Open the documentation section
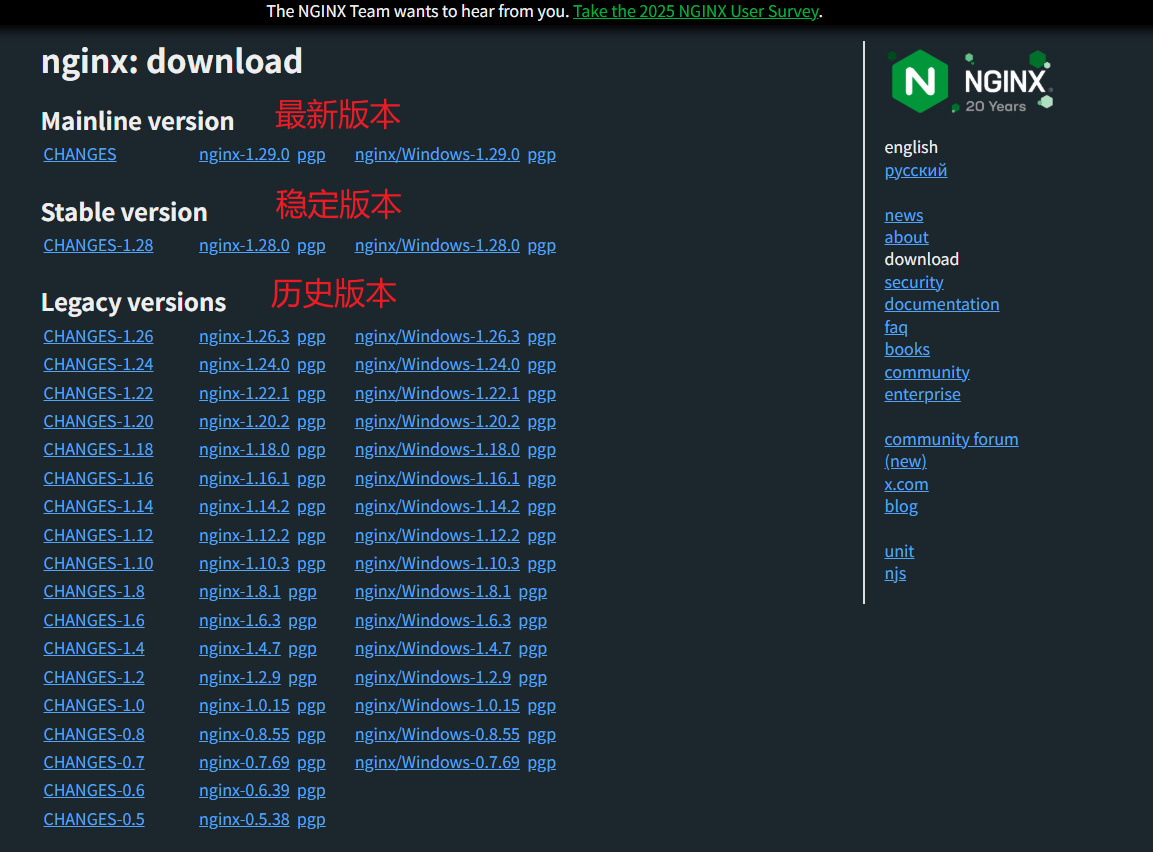This screenshot has height=852, width=1153. pyautogui.click(x=941, y=304)
